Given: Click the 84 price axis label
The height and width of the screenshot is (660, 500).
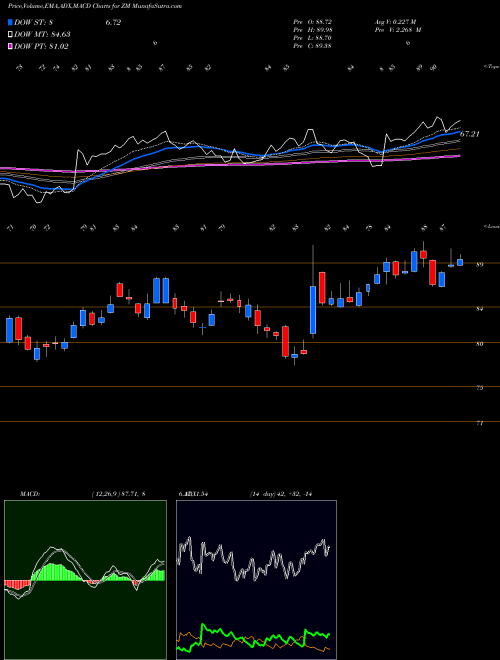Looking at the screenshot, I should click(x=479, y=309).
